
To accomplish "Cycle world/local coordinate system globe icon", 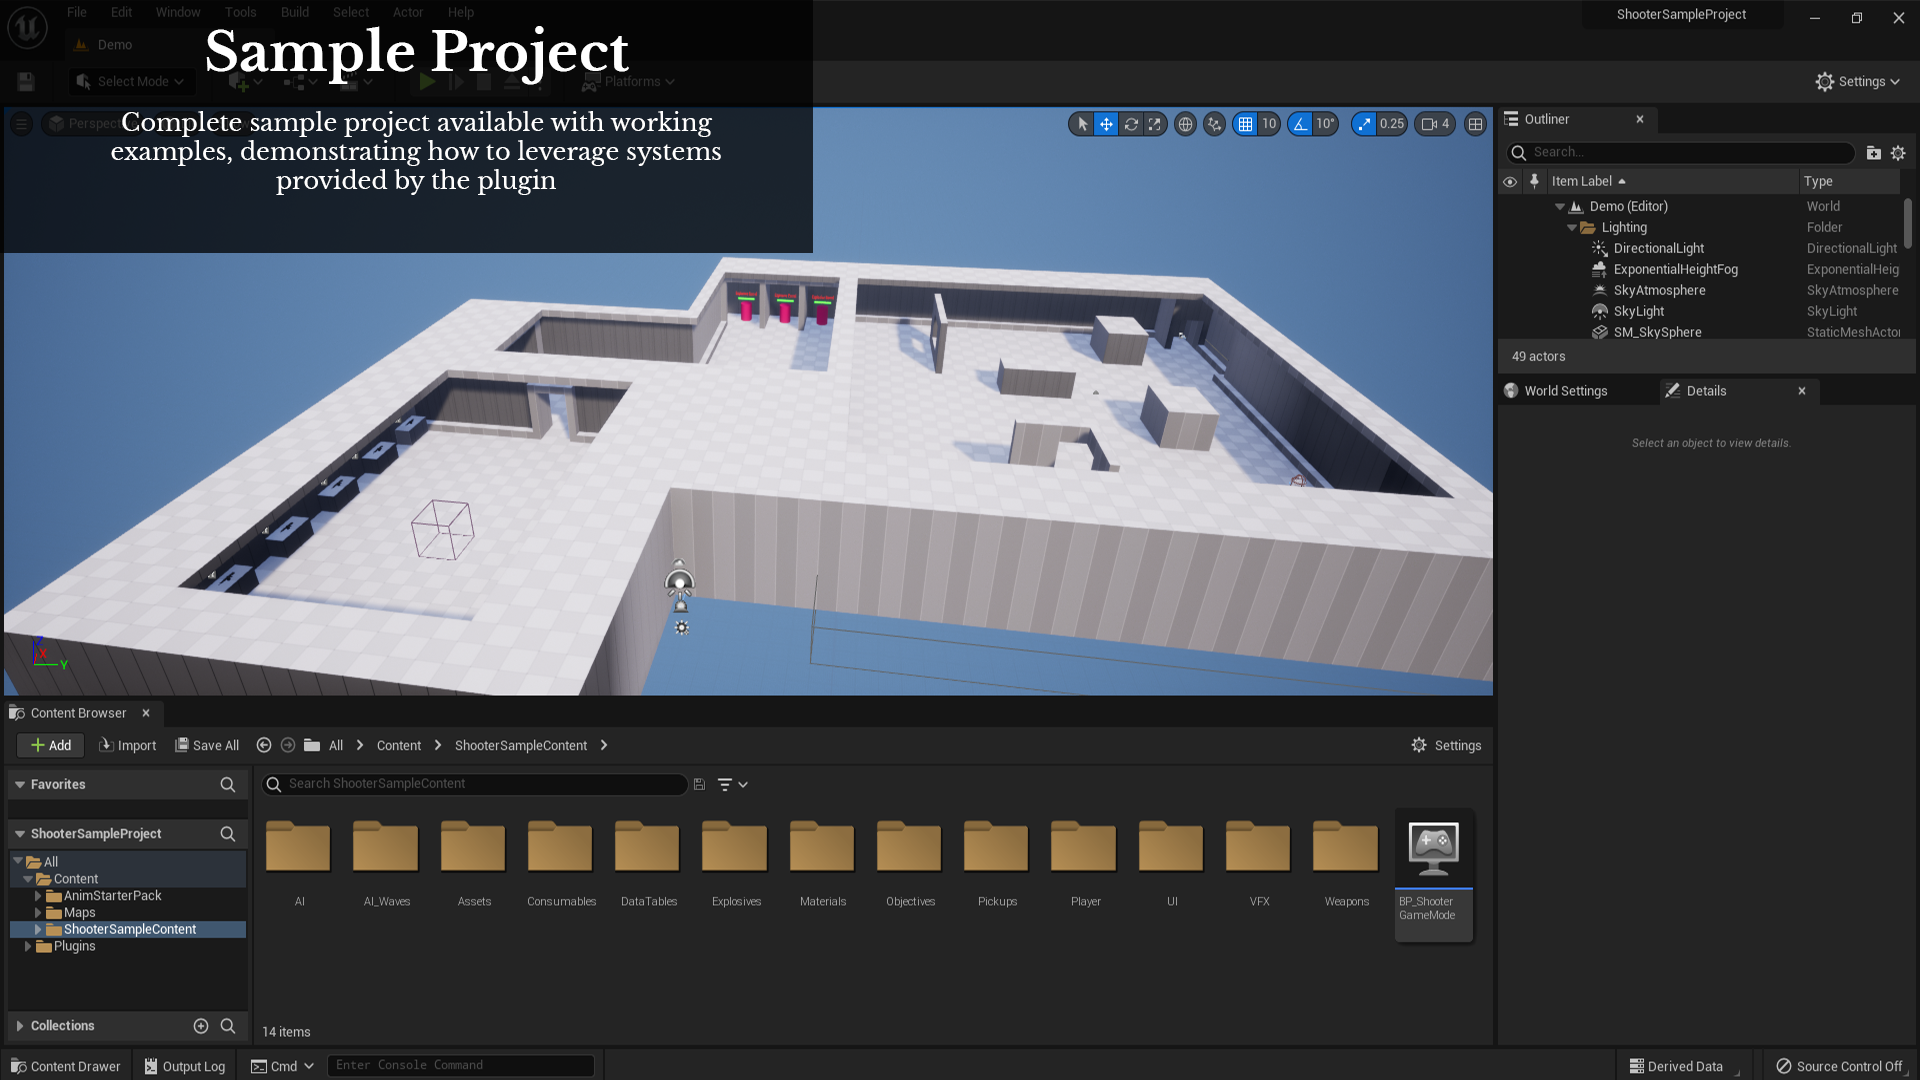I will (x=1185, y=124).
